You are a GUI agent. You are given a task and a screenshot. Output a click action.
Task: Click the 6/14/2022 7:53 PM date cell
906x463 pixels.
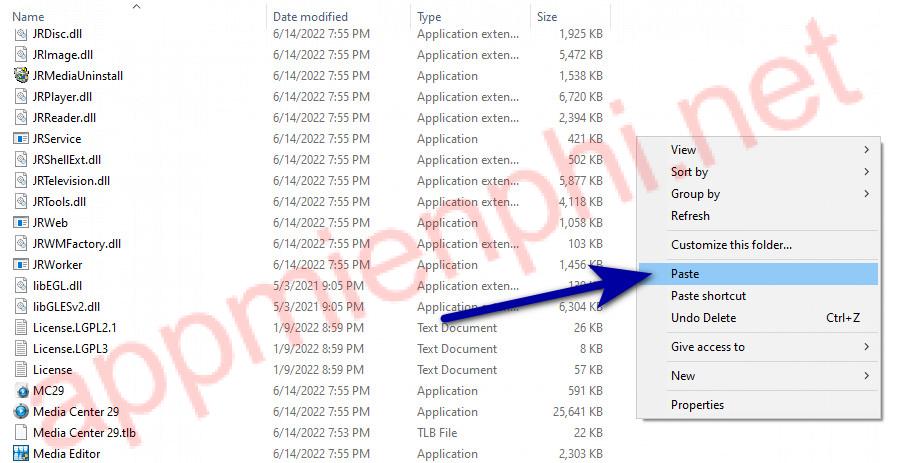point(321,432)
